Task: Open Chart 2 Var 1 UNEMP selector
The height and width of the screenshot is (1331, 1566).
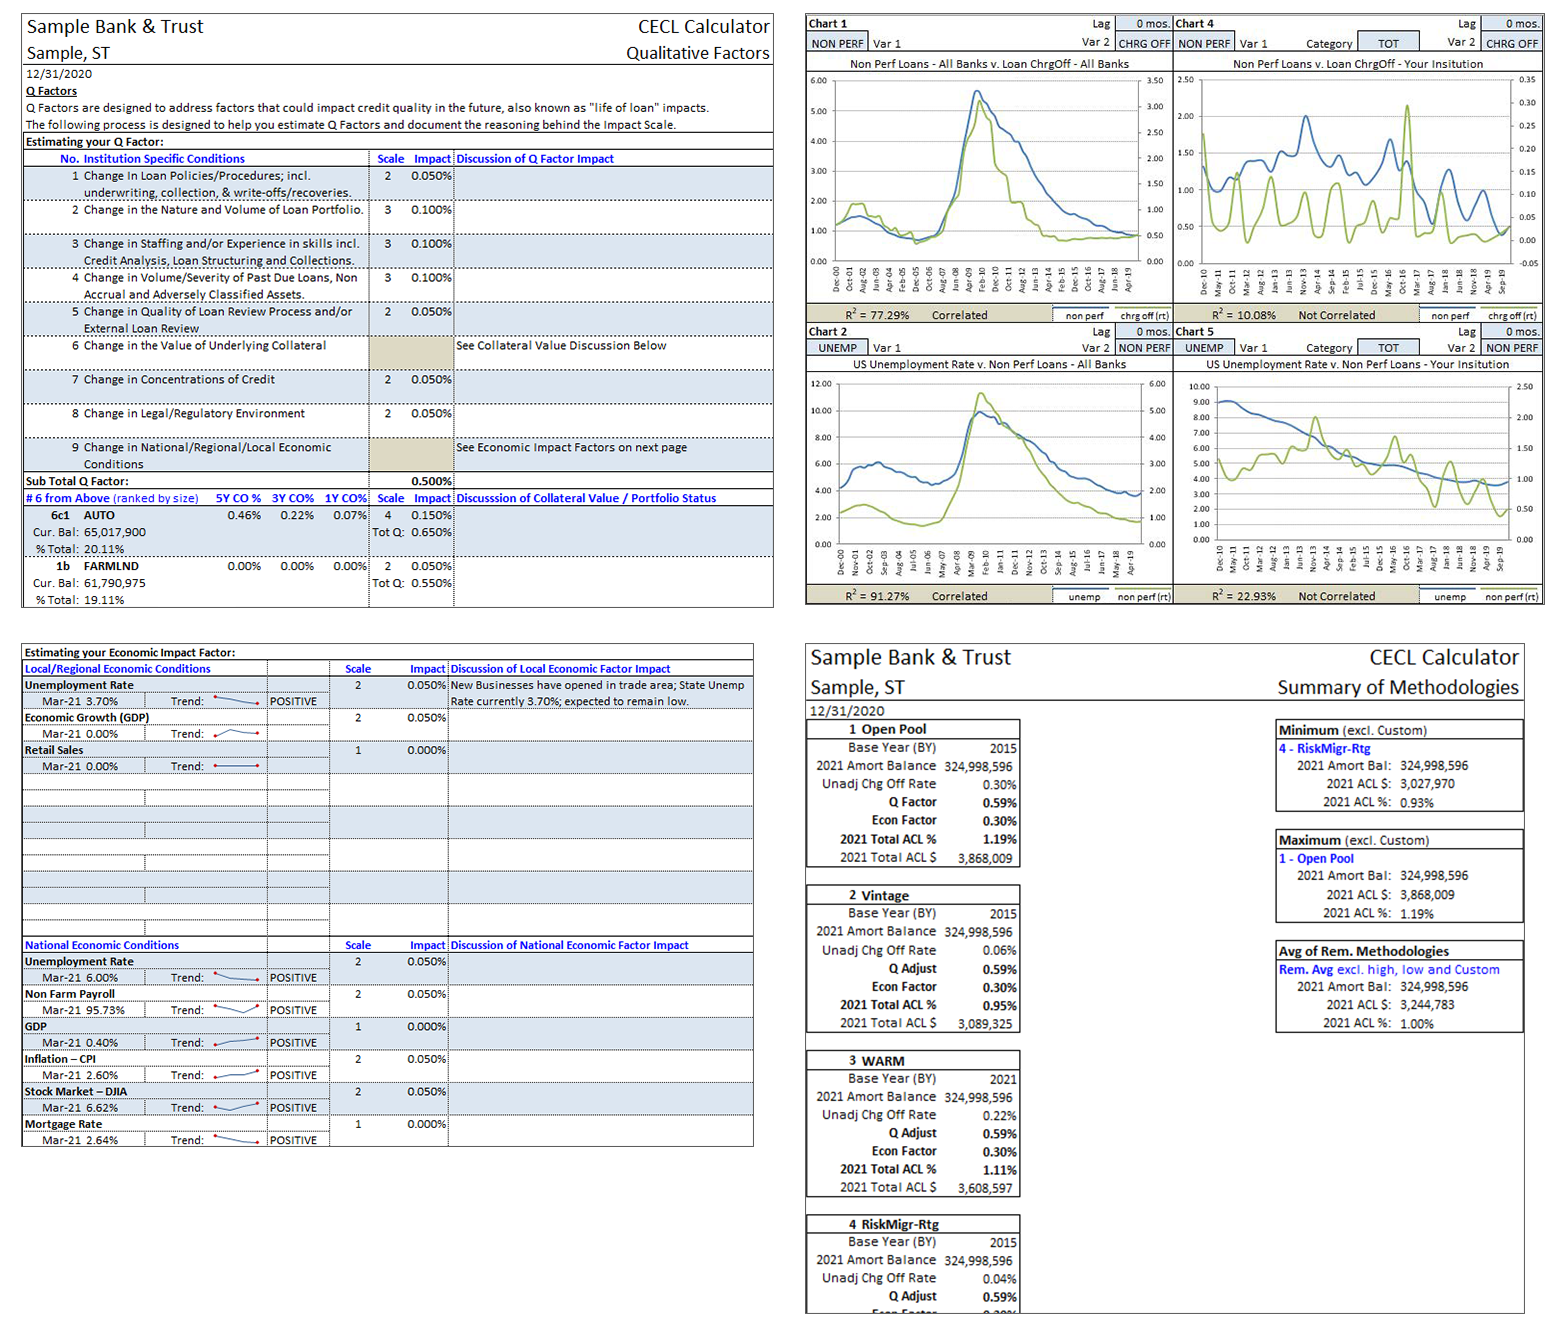Action: (x=837, y=348)
